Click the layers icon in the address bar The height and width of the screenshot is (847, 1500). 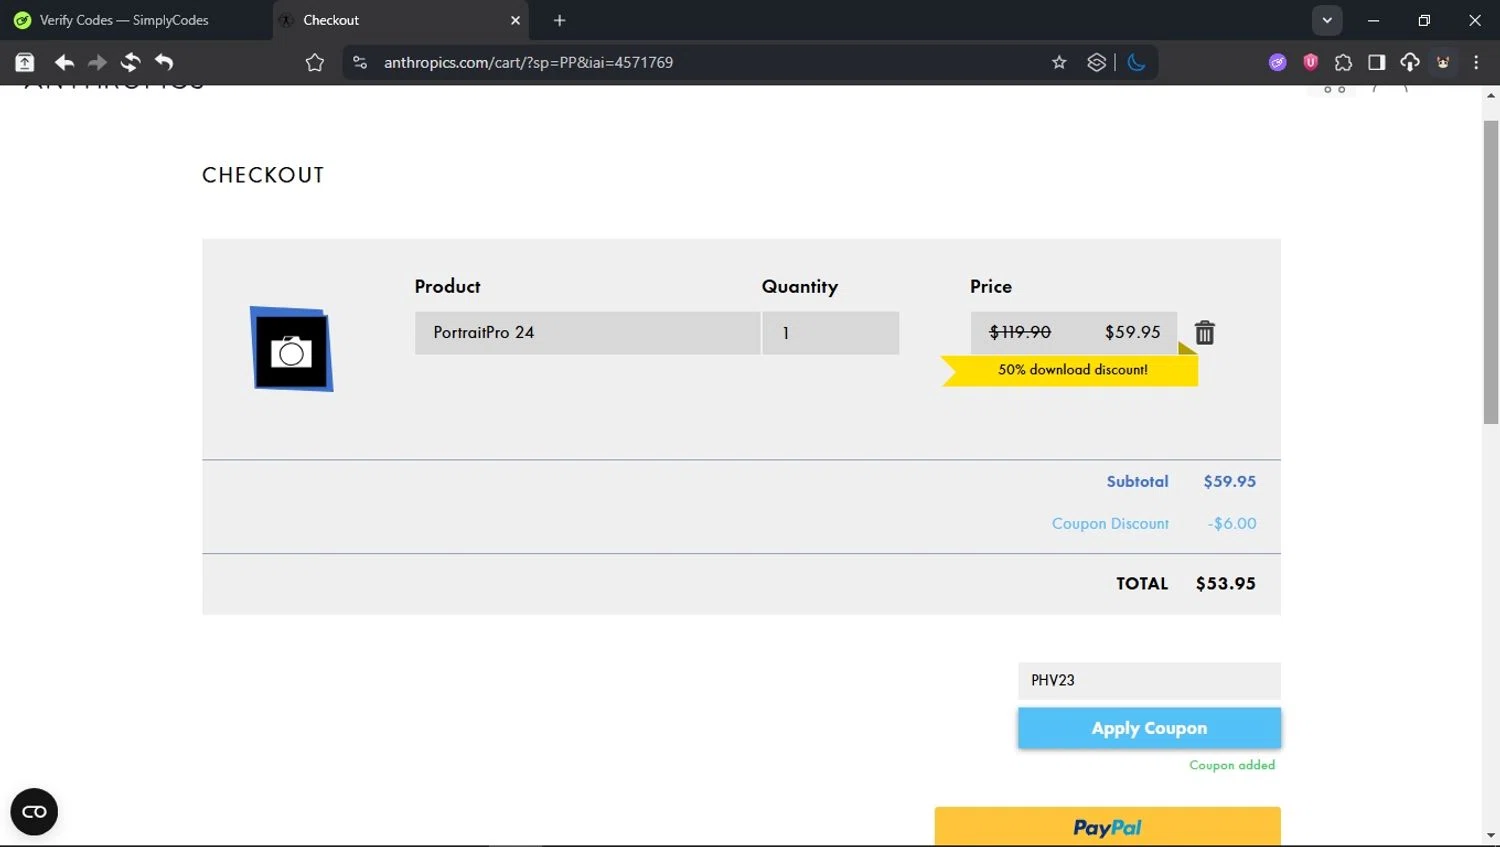coord(1096,62)
